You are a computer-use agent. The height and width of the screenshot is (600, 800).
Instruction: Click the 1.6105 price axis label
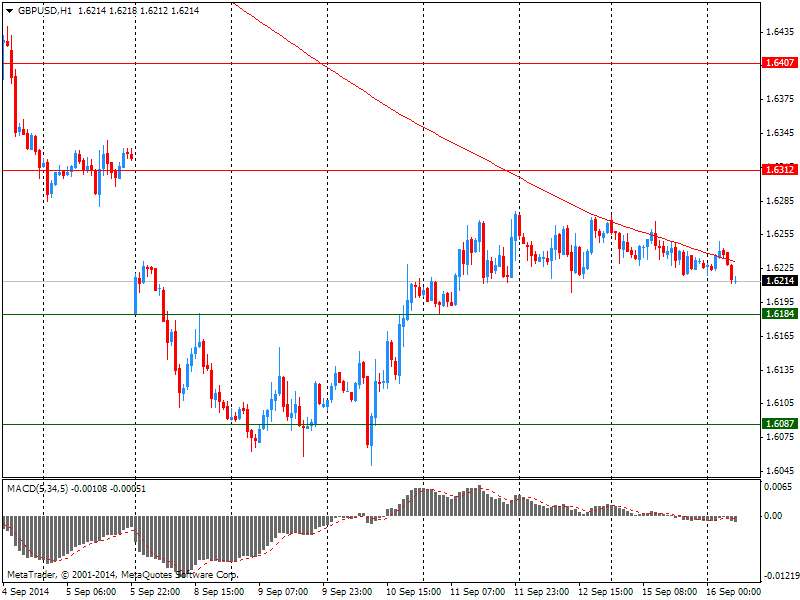tap(781, 403)
